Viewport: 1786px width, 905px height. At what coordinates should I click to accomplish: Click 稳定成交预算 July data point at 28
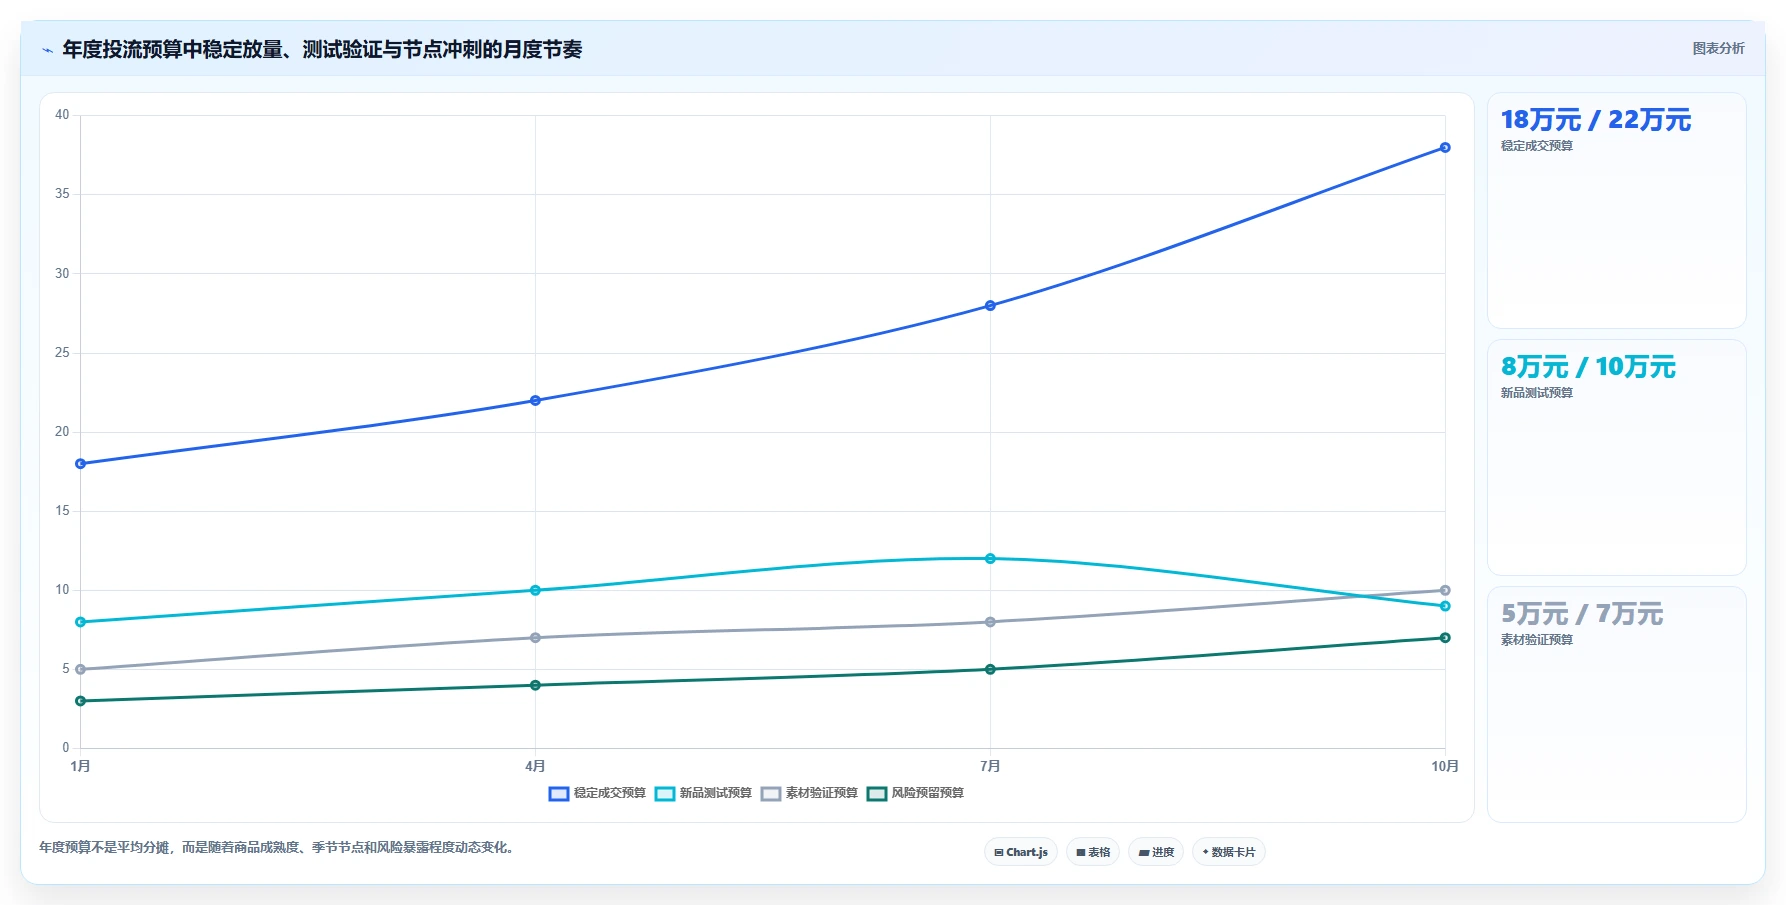coord(990,306)
